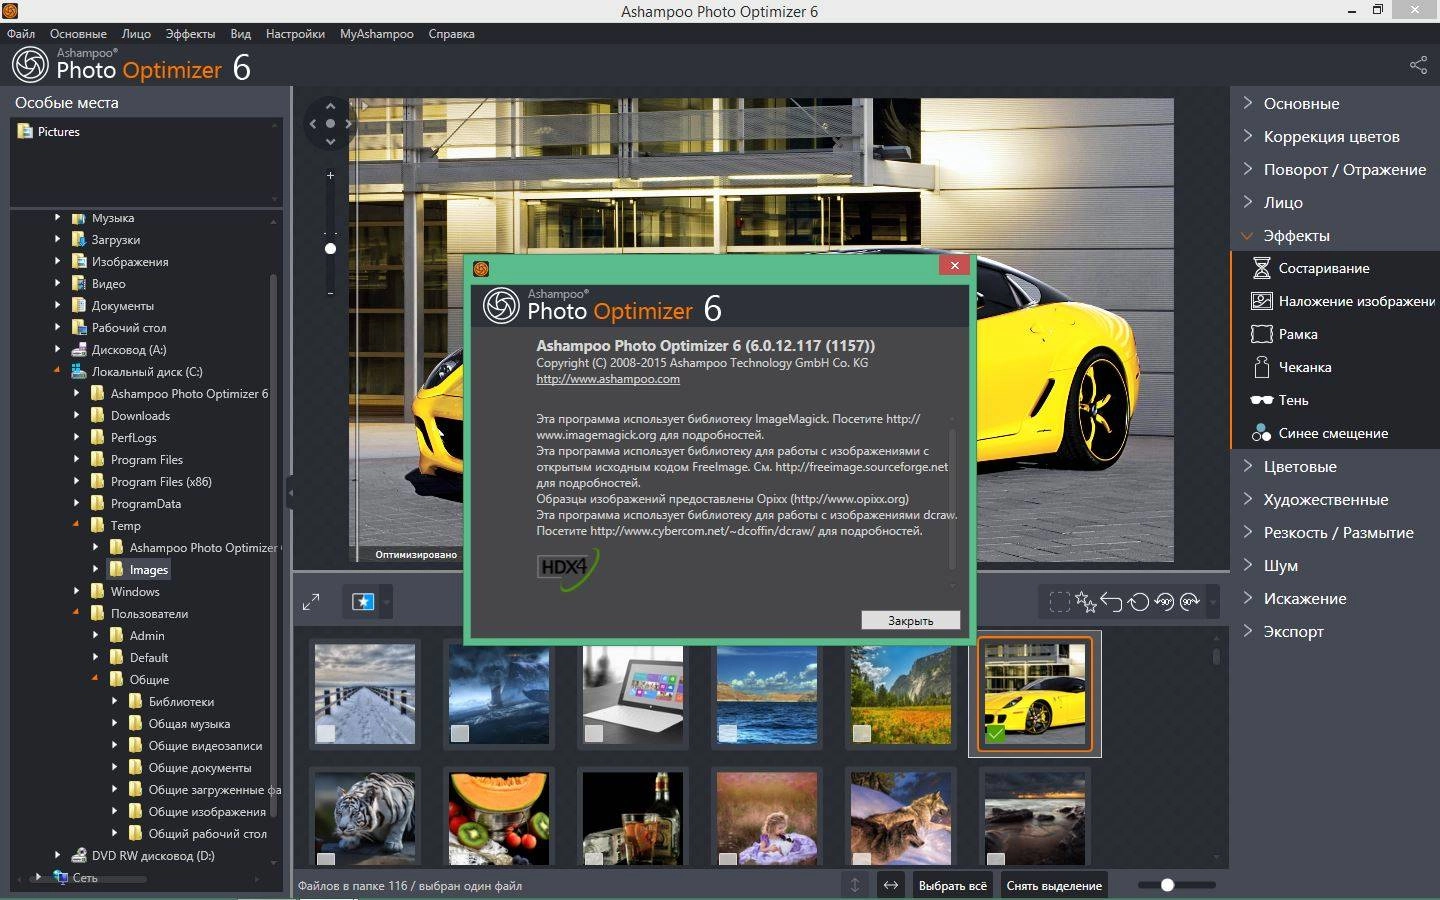Viewport: 1440px width, 900px height.
Task: Click the Ashampoo logo in main header
Action: [x=30, y=66]
